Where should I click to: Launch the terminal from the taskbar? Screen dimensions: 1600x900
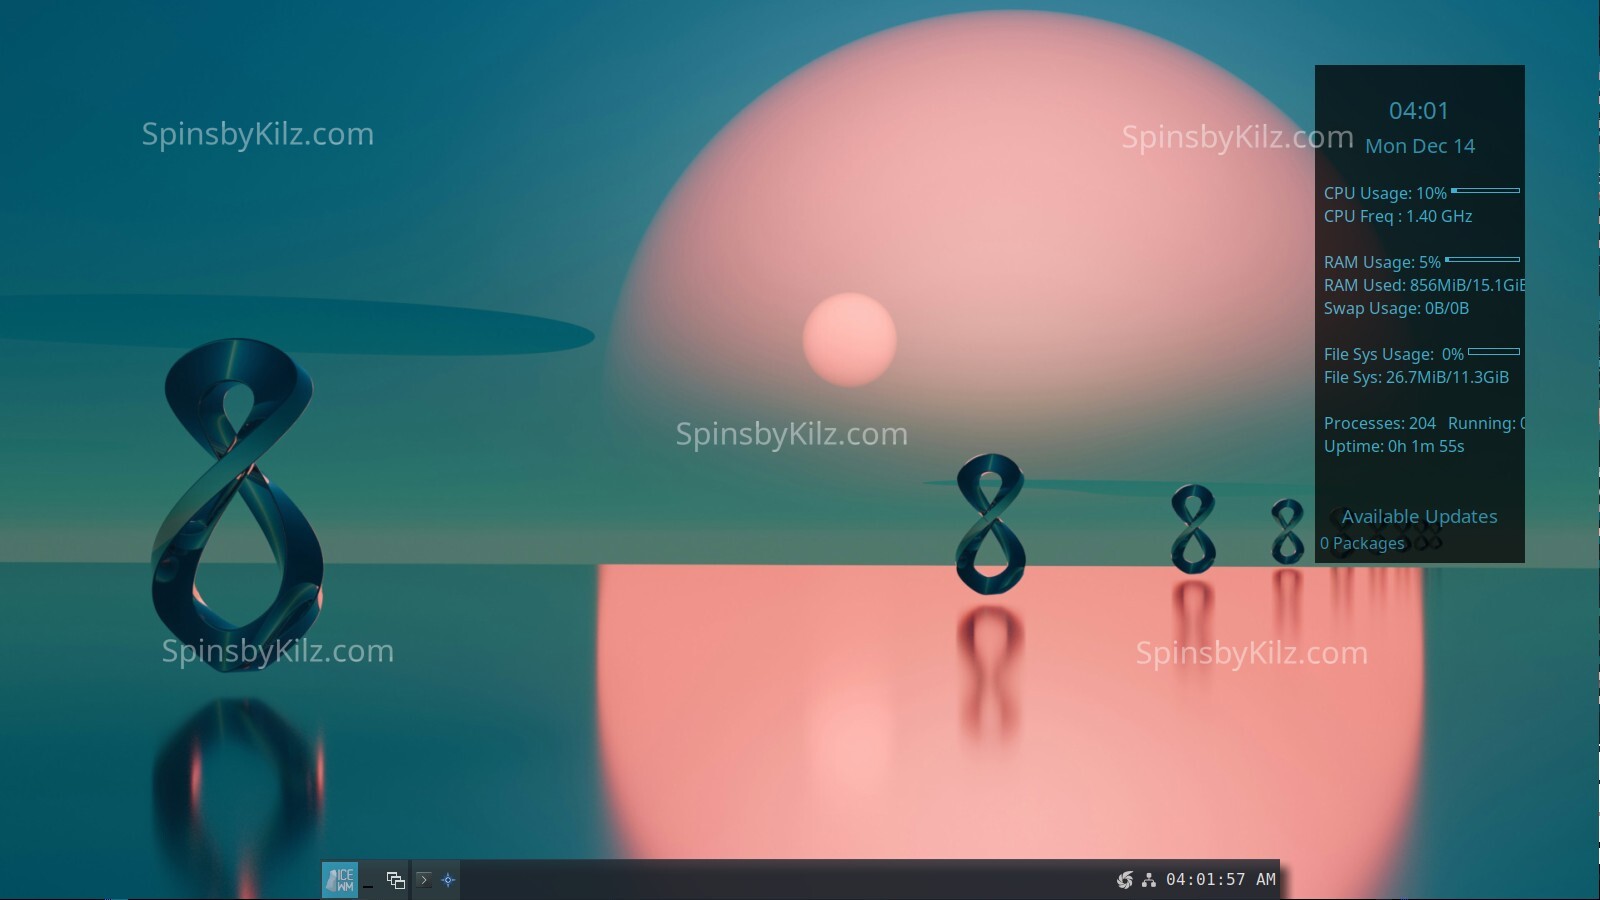coord(424,880)
